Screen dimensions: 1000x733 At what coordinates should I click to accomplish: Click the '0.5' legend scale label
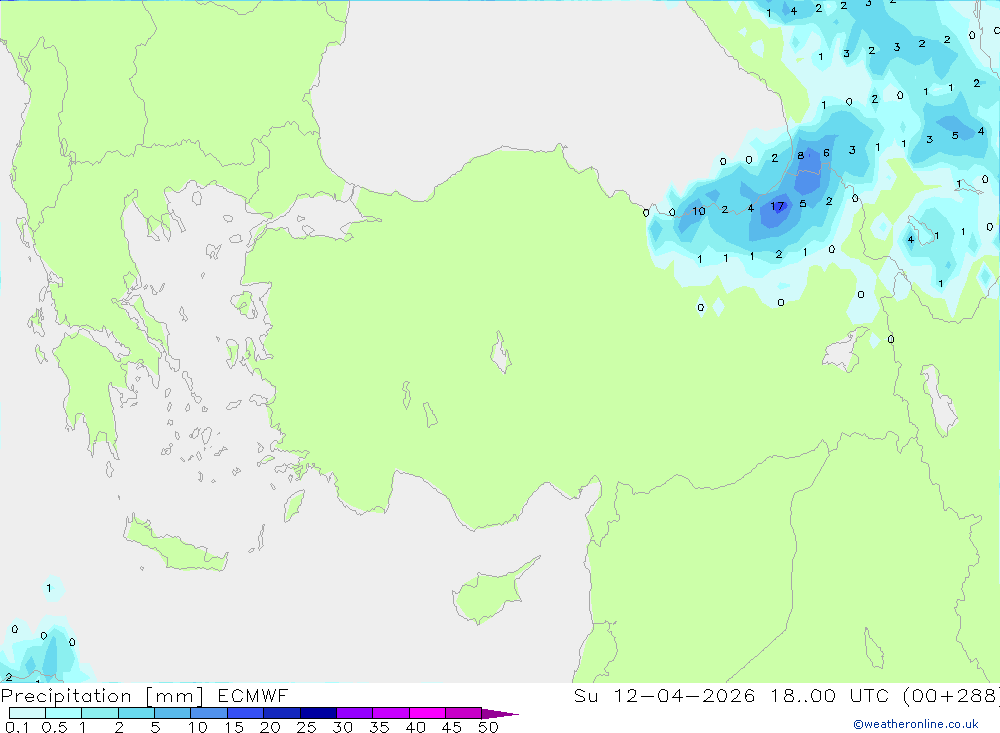tap(54, 727)
